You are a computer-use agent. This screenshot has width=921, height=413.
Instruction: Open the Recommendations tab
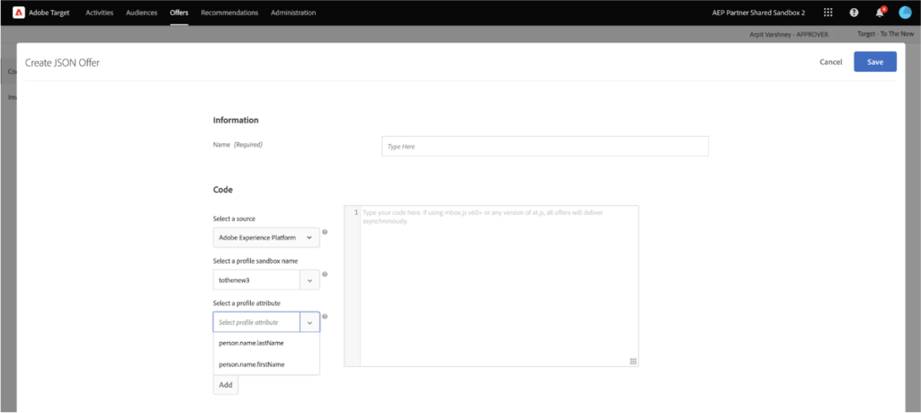(x=230, y=12)
